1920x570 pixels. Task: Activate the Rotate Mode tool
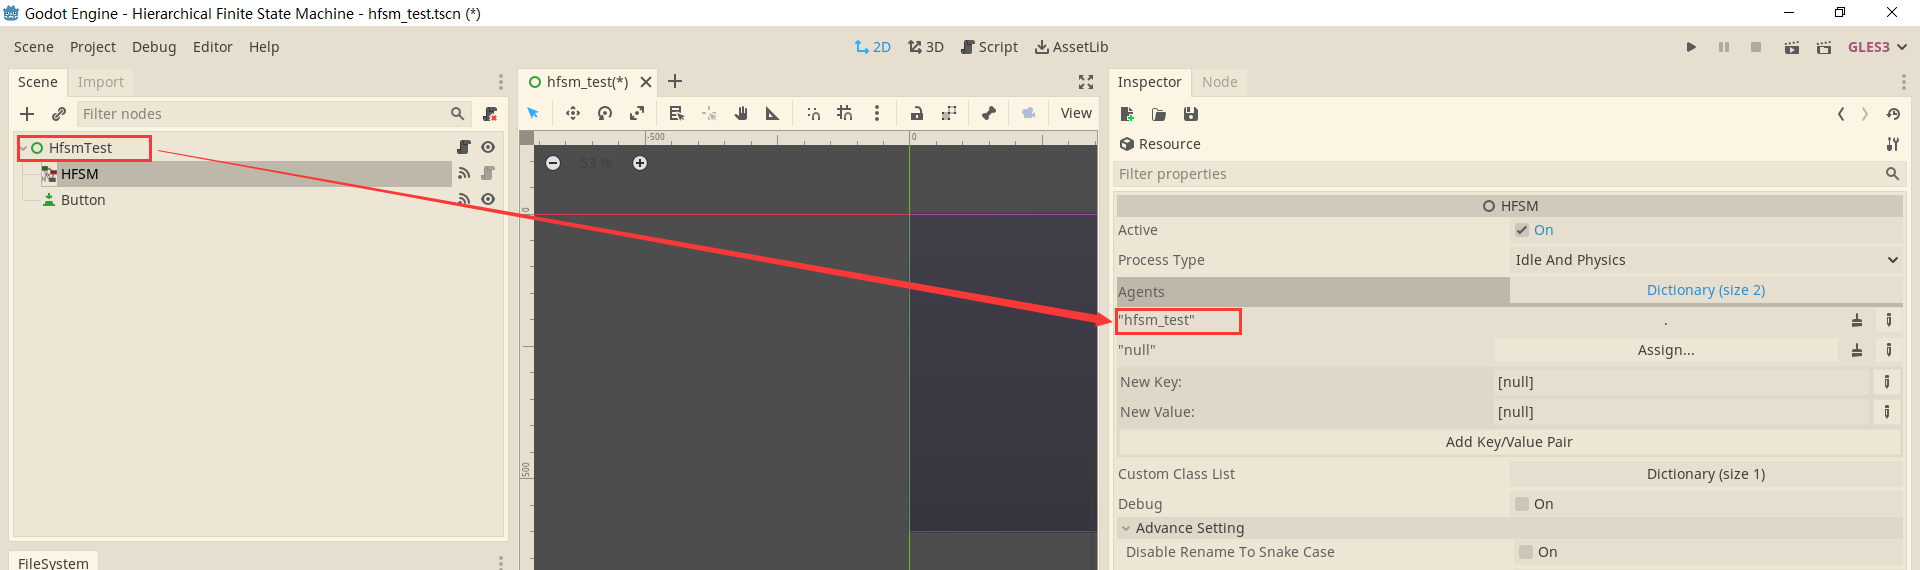pos(605,113)
